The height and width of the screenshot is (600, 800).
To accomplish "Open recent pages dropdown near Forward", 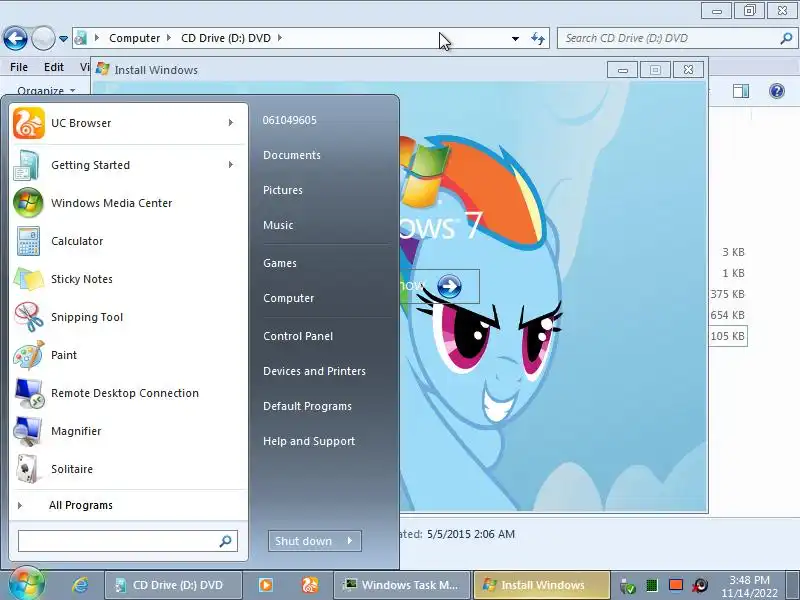I will (63, 39).
